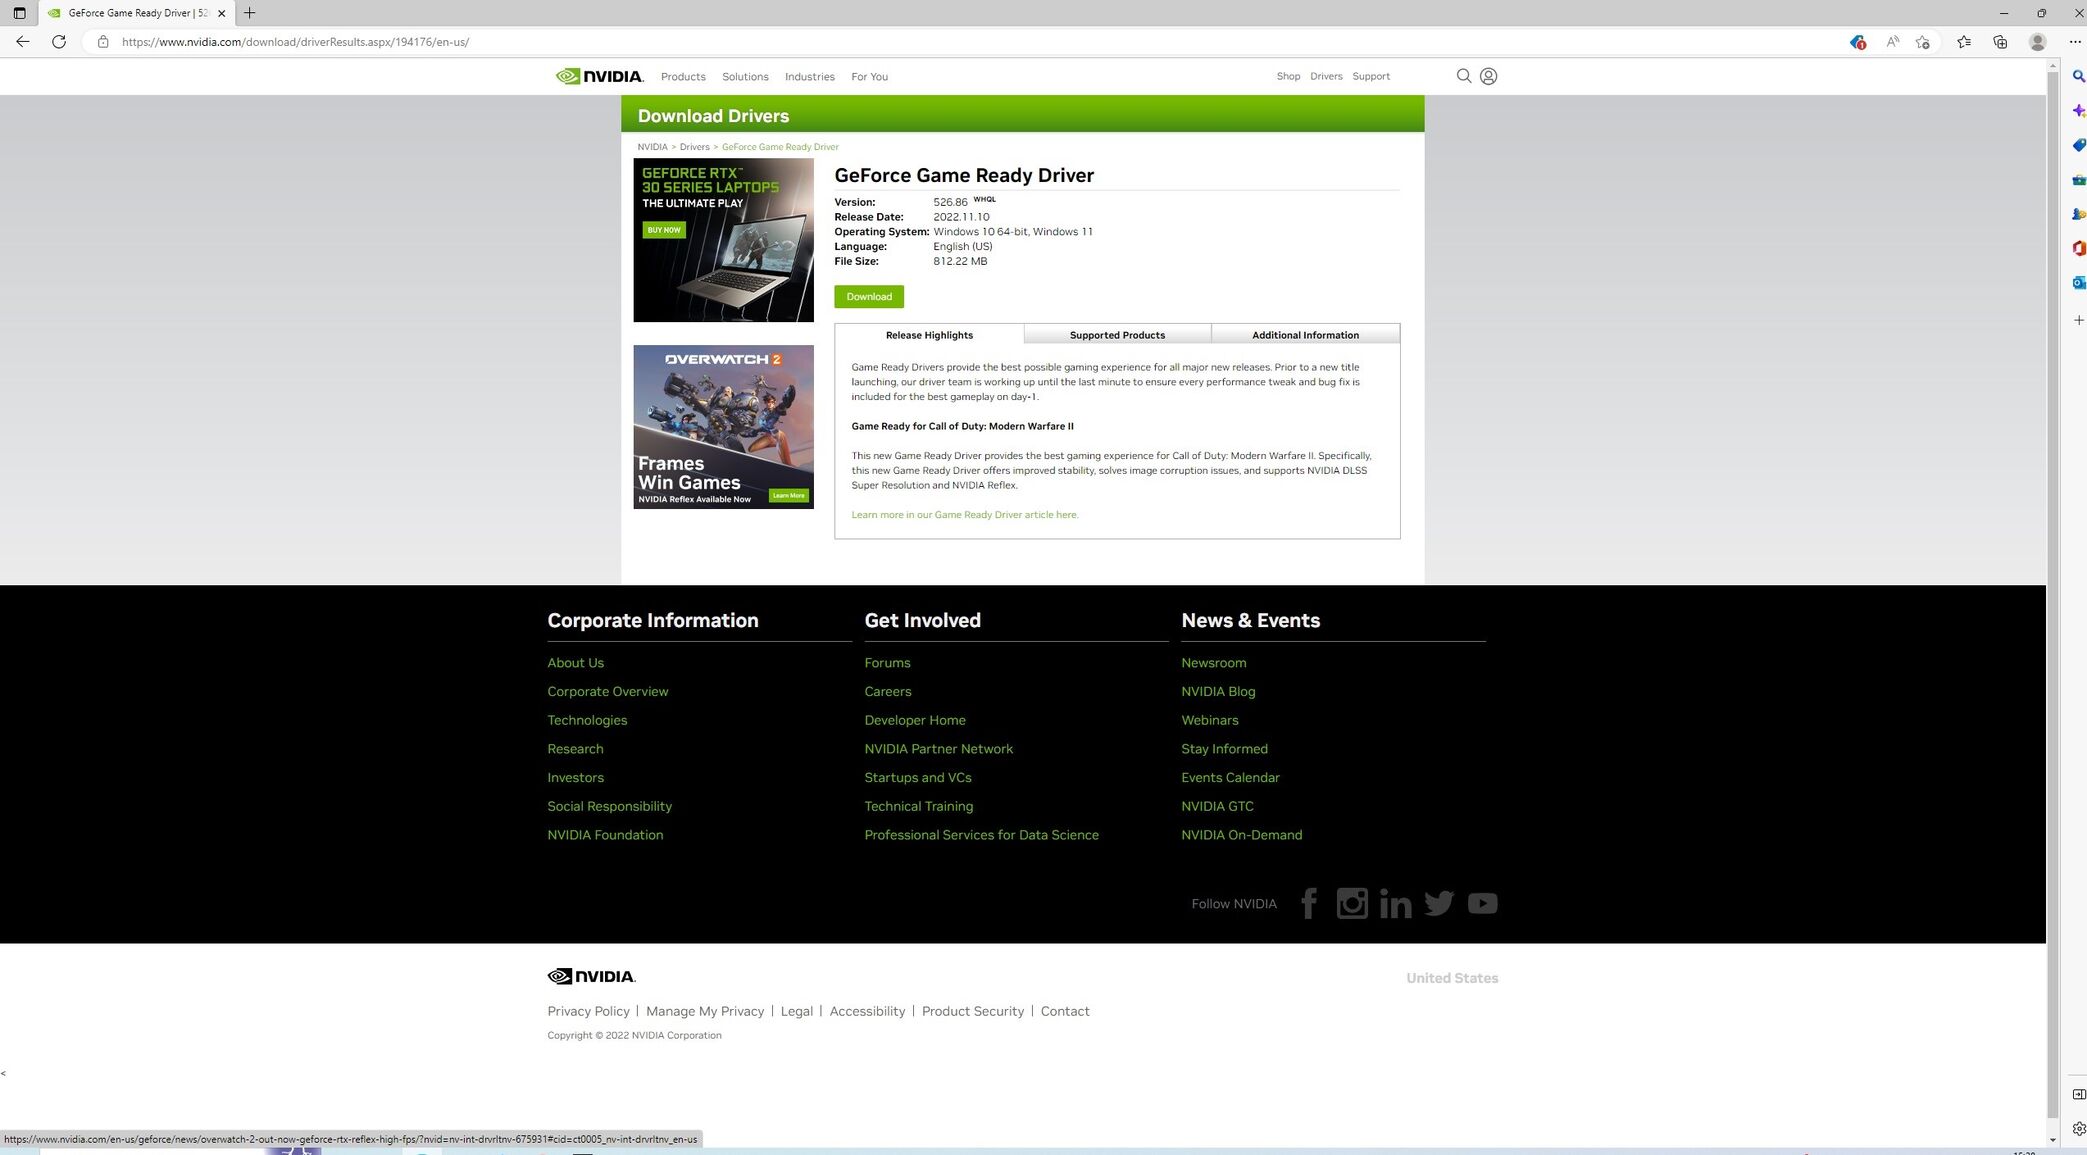The width and height of the screenshot is (2087, 1155).
Task: Open the NVIDIA Blog footer link
Action: coord(1218,692)
